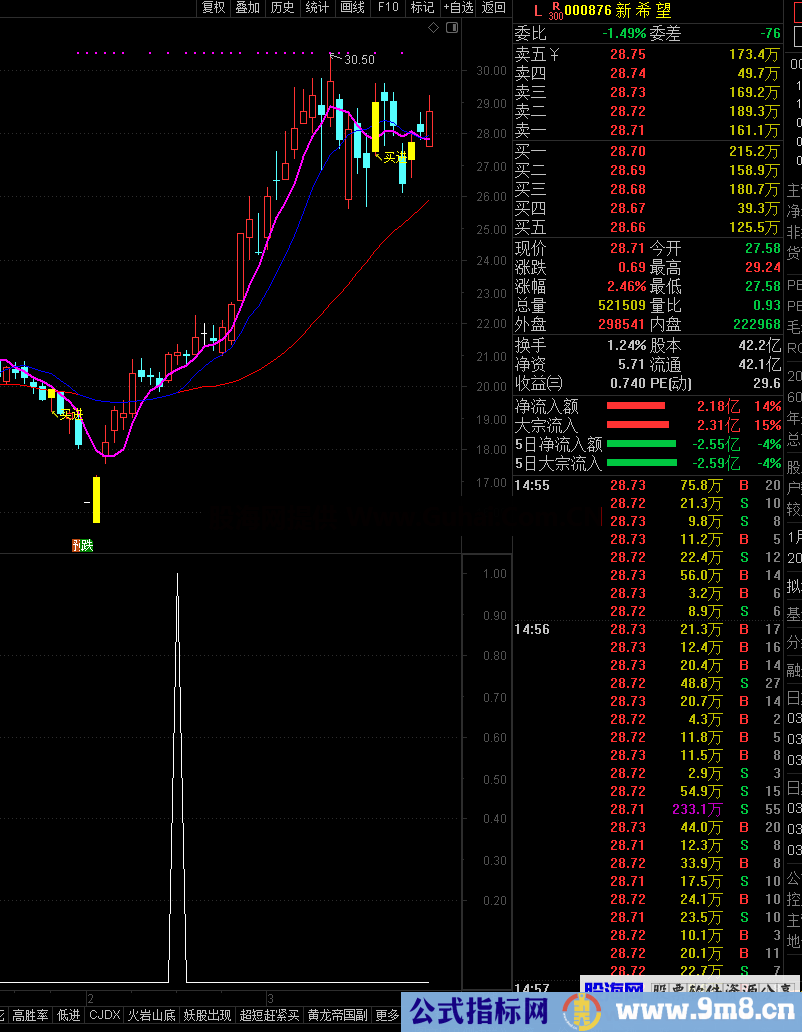Viewport: 802px width, 1032px height.
Task: Open the 画线 drawing tools
Action: [352, 8]
